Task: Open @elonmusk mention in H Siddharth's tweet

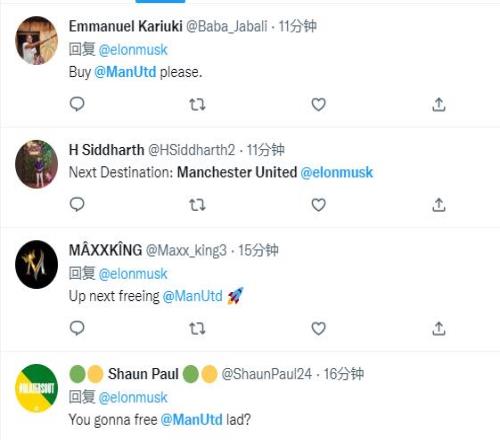Action: [x=337, y=172]
